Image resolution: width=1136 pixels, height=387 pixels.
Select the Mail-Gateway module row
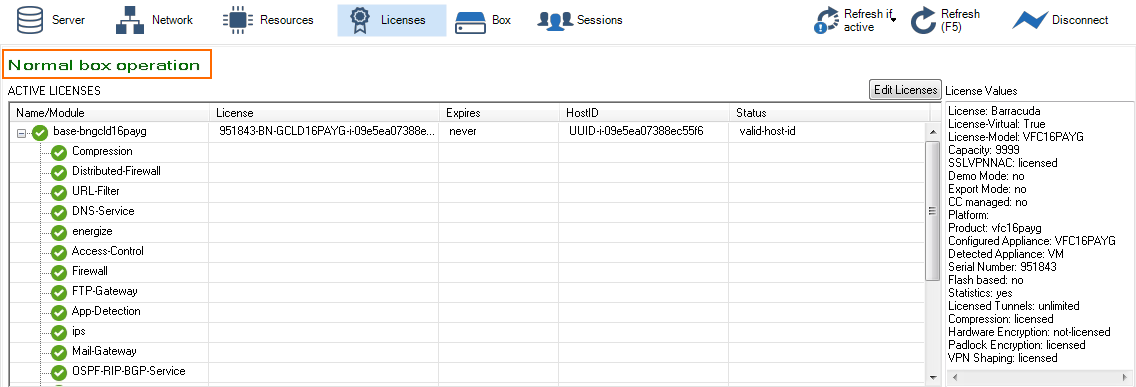(468, 351)
